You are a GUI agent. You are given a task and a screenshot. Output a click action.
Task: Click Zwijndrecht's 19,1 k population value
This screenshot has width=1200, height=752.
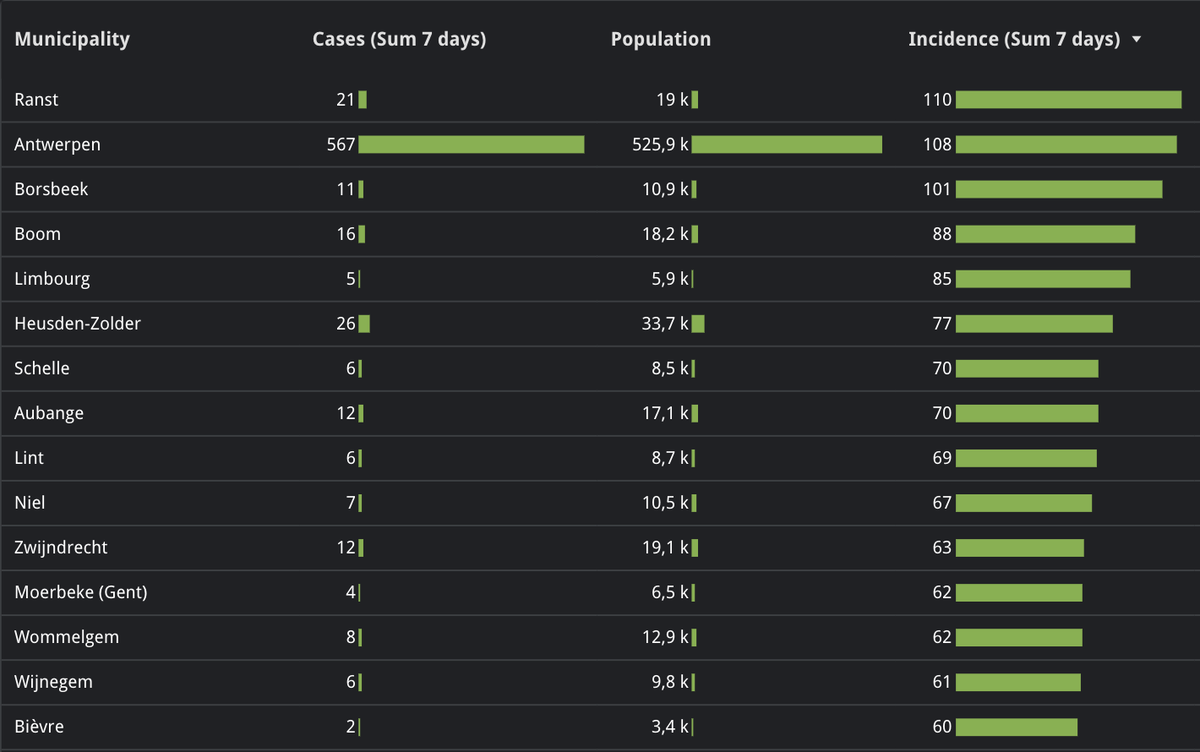click(x=666, y=548)
